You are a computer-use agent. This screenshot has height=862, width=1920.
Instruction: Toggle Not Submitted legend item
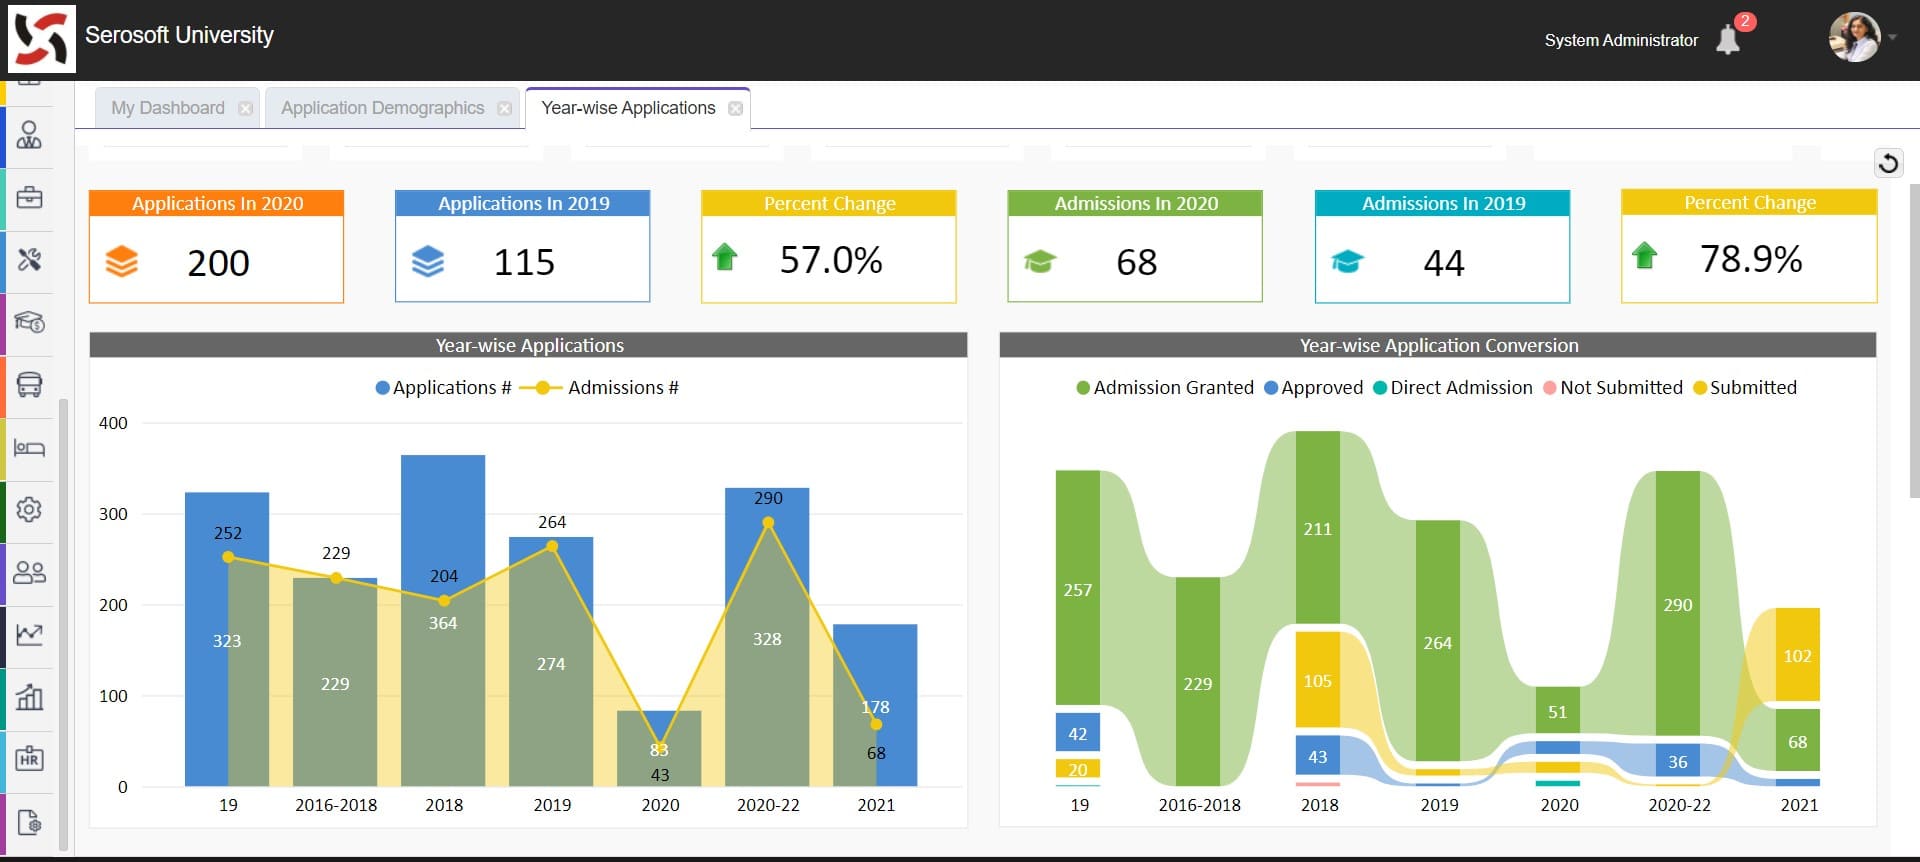tap(1612, 388)
